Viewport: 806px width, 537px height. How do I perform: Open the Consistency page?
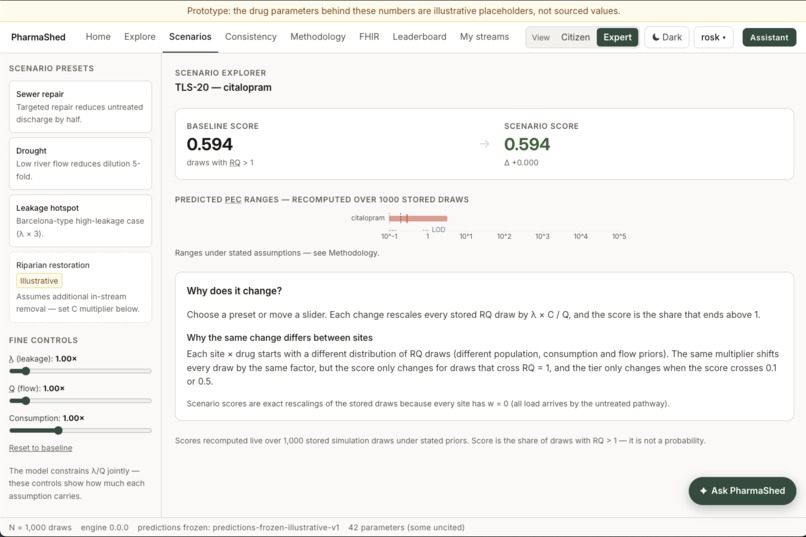(x=250, y=36)
